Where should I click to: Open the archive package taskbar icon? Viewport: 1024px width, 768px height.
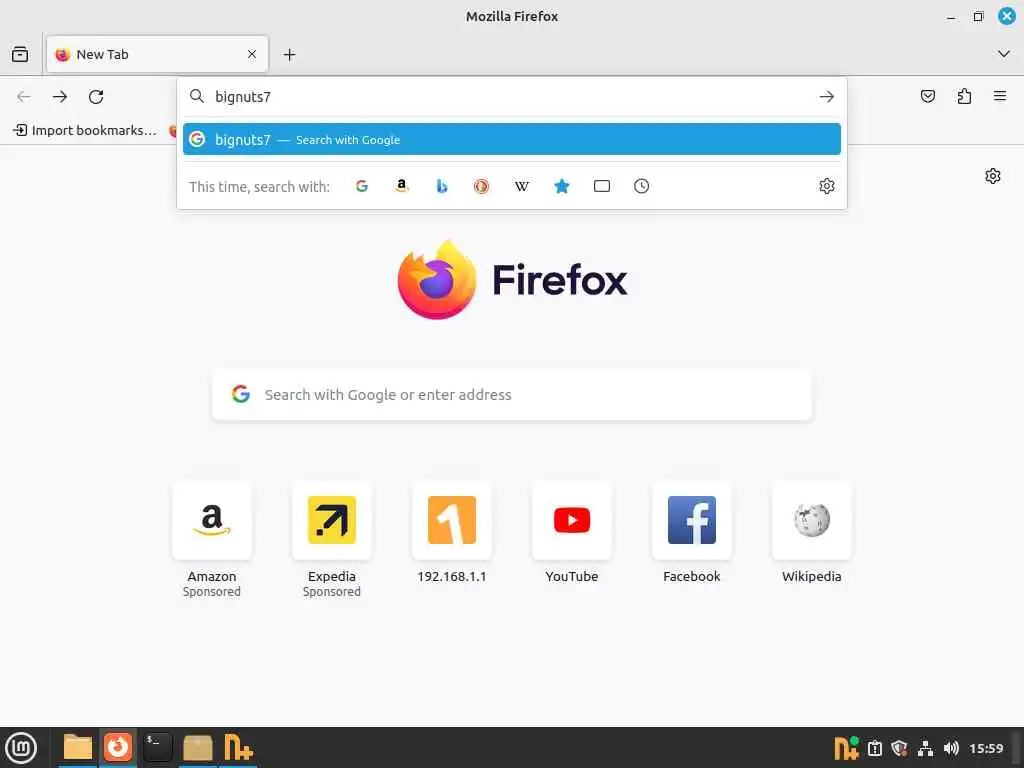[x=197, y=748]
